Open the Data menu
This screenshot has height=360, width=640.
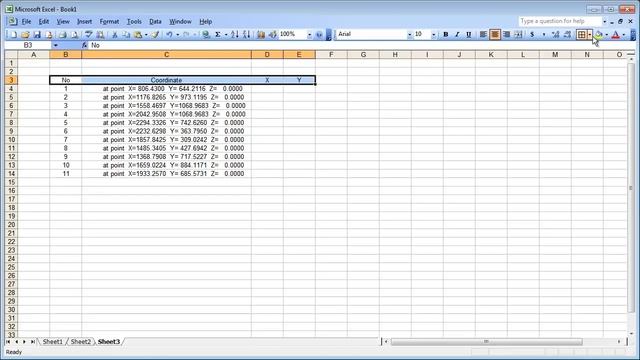tap(155, 22)
